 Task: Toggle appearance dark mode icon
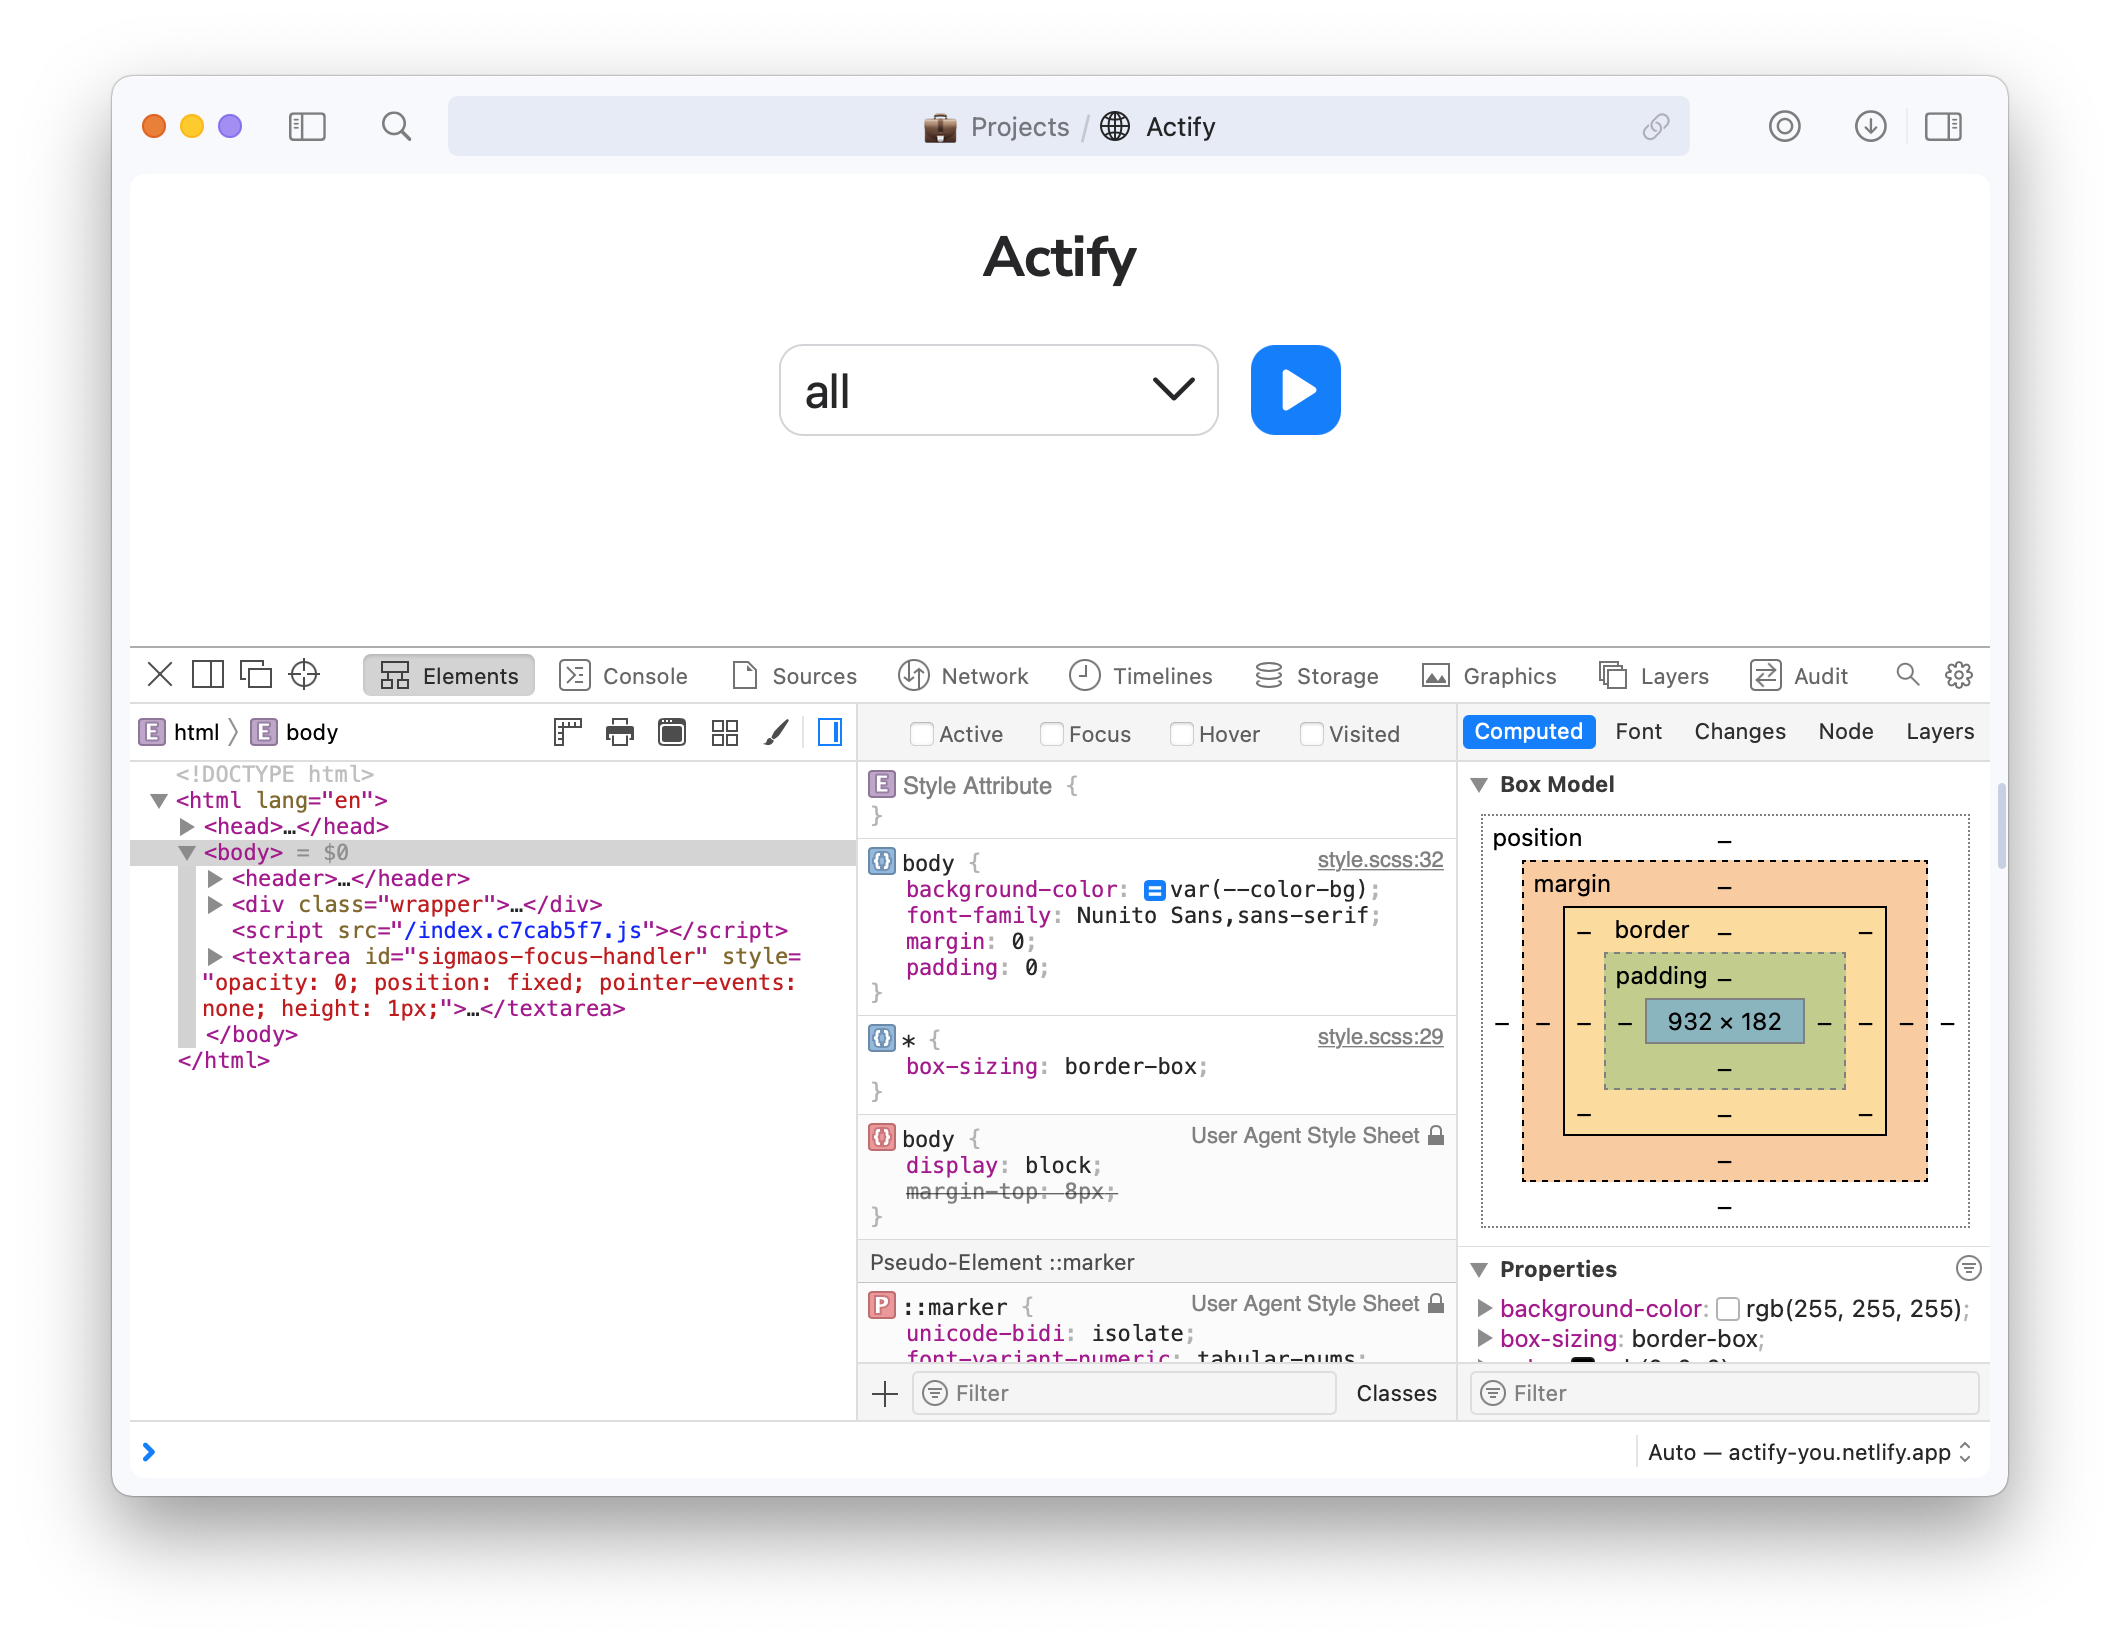(x=672, y=733)
